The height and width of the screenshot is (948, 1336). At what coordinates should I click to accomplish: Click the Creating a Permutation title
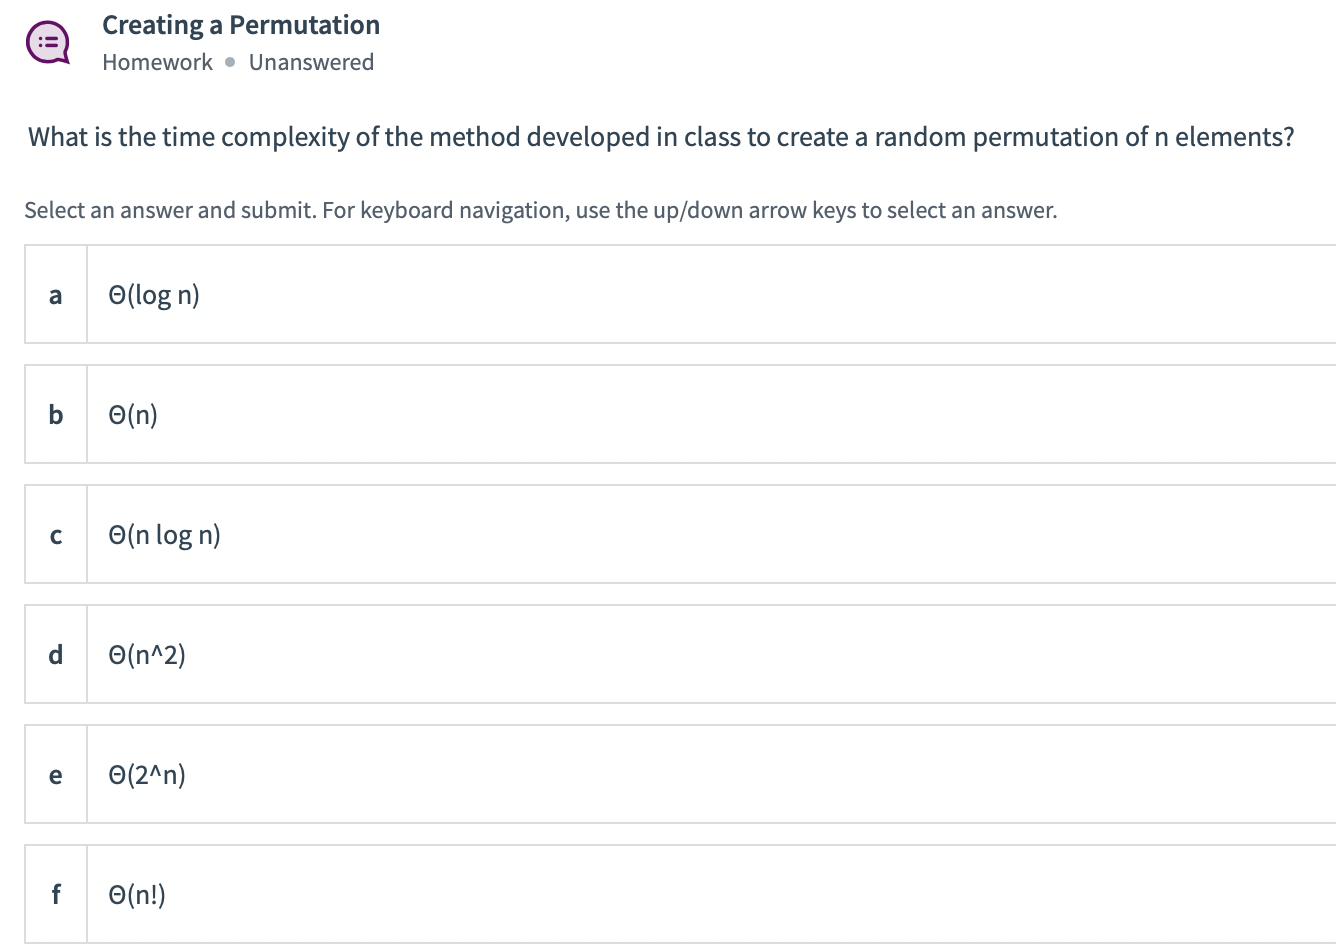coord(240,24)
